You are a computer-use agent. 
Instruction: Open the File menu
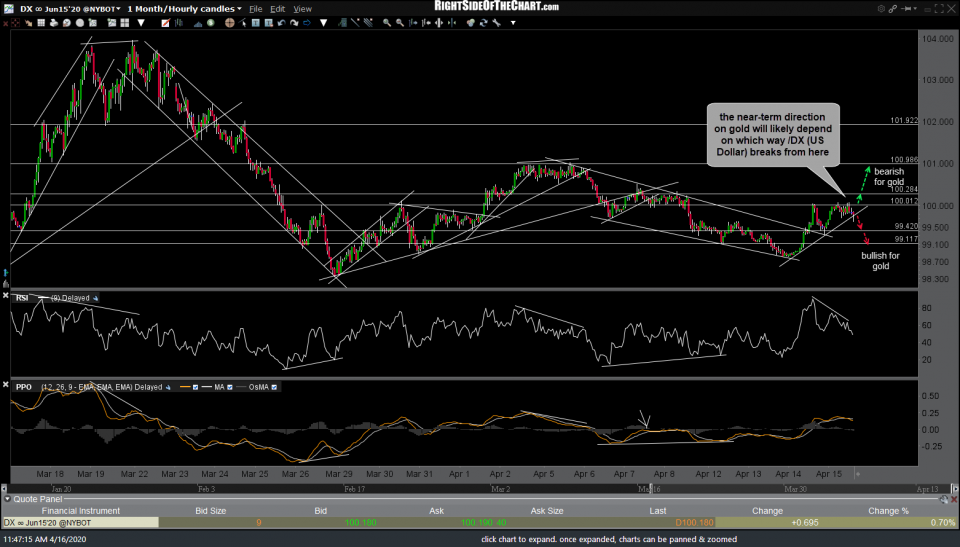tap(256, 9)
